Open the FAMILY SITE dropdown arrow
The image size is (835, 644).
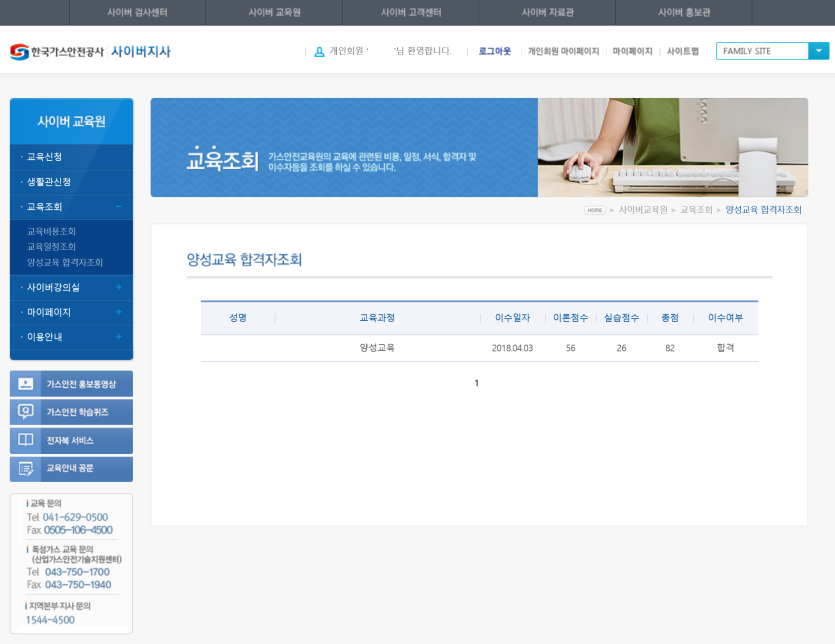point(818,51)
